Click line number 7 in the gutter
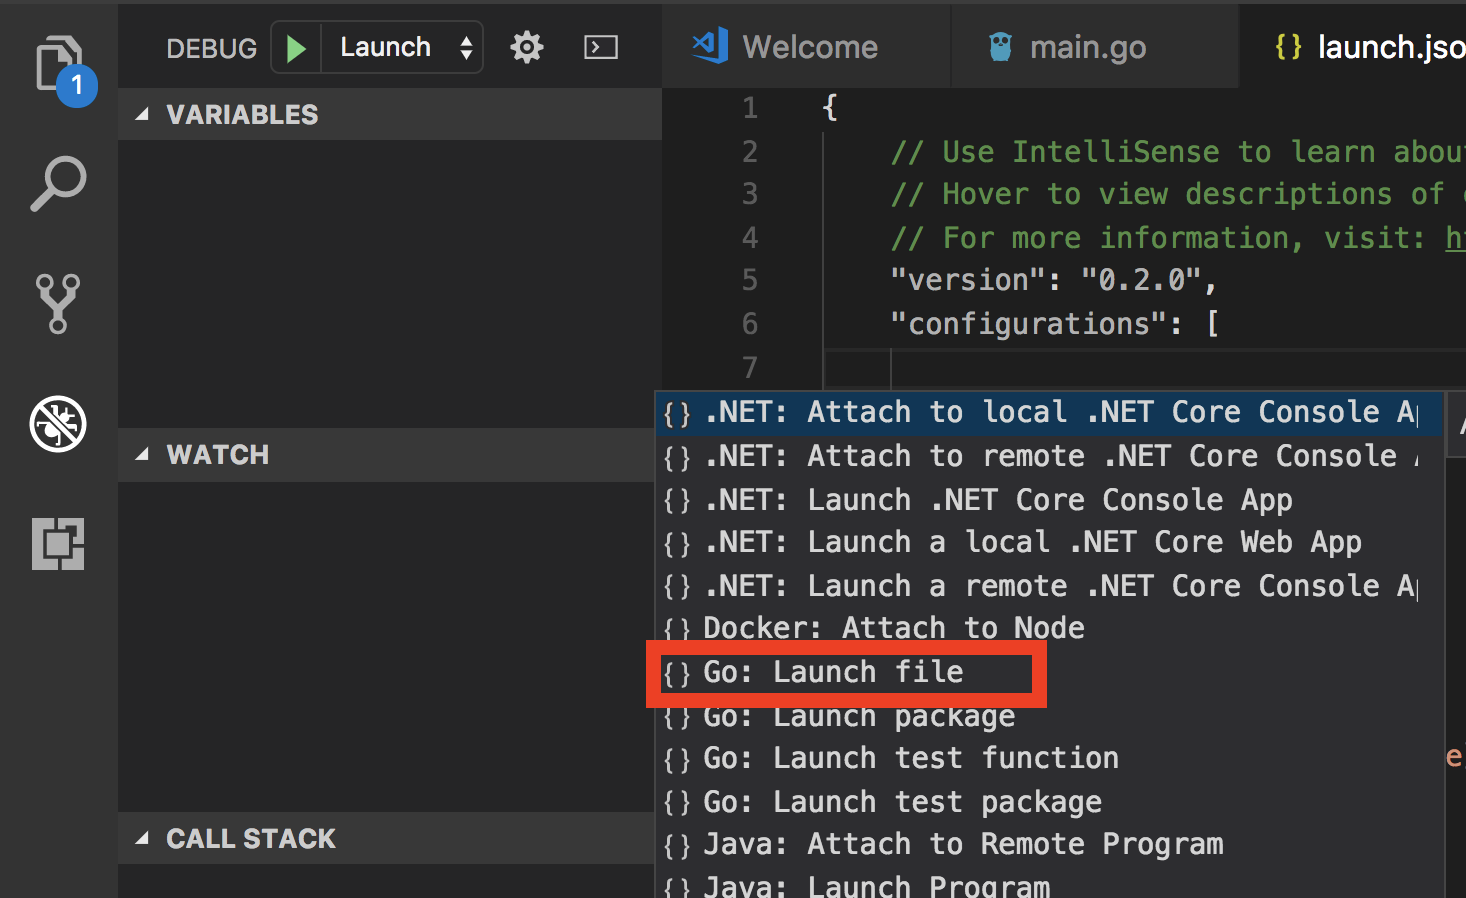Viewport: 1466px width, 898px height. [x=750, y=367]
